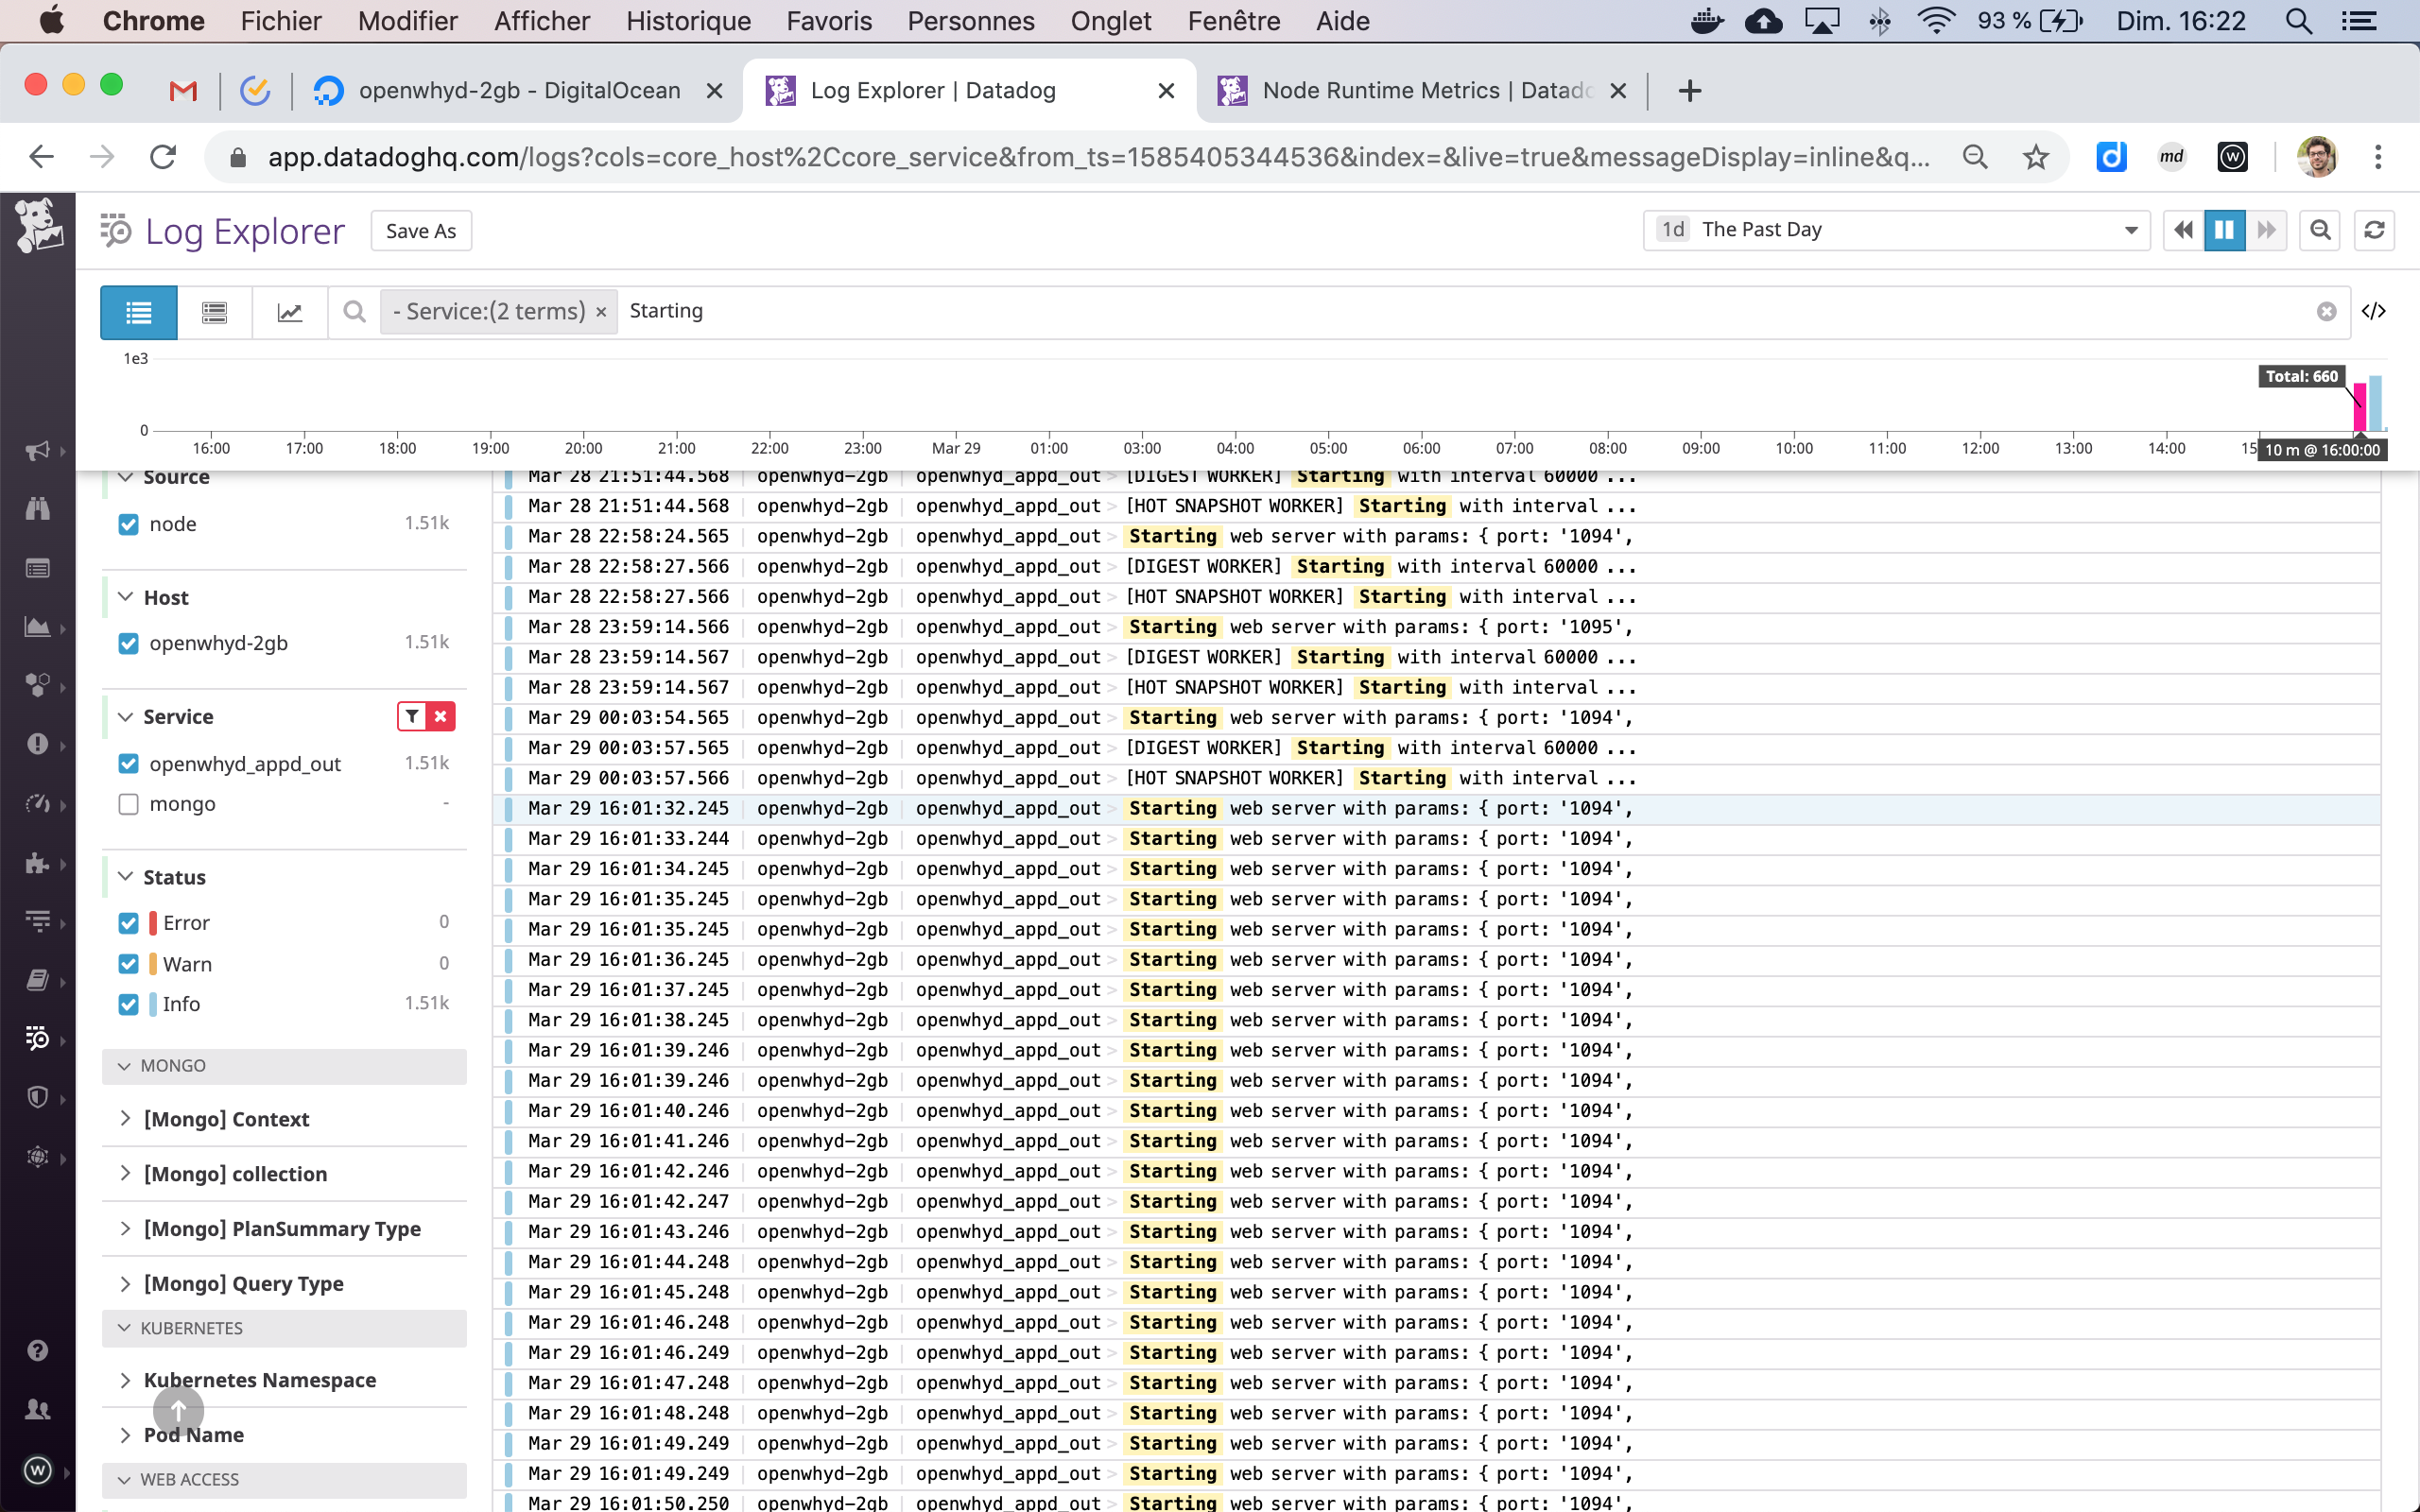Open the Metrics explorer sidebar icon
The image size is (2420, 1512).
pos(37,627)
